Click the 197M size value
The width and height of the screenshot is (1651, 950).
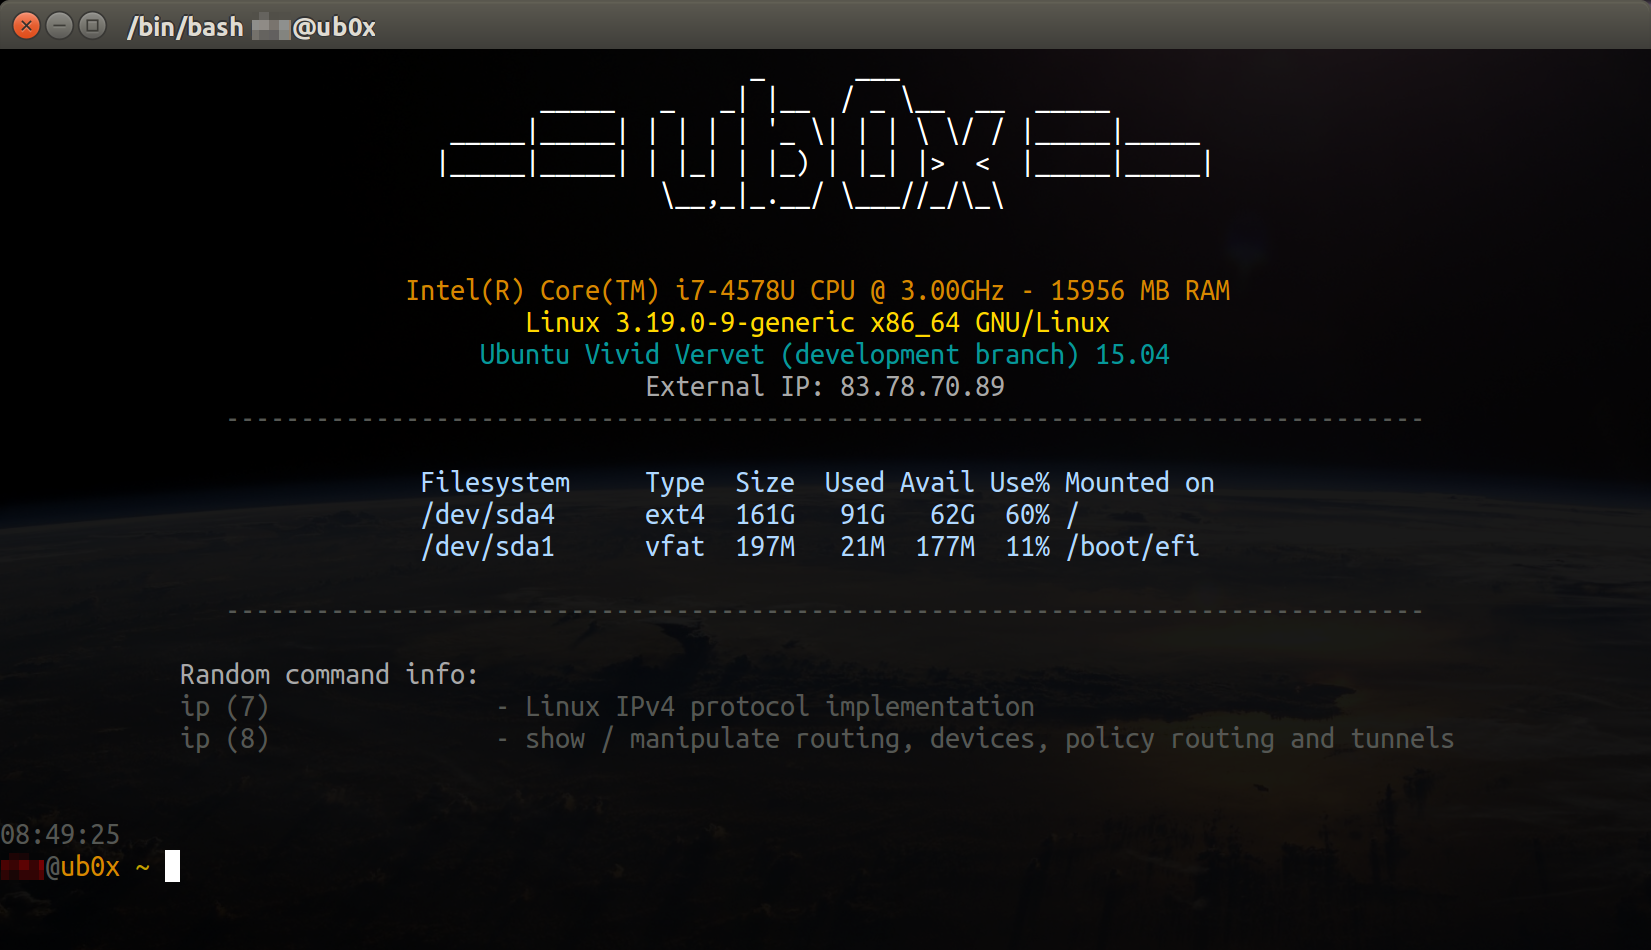pos(766,547)
